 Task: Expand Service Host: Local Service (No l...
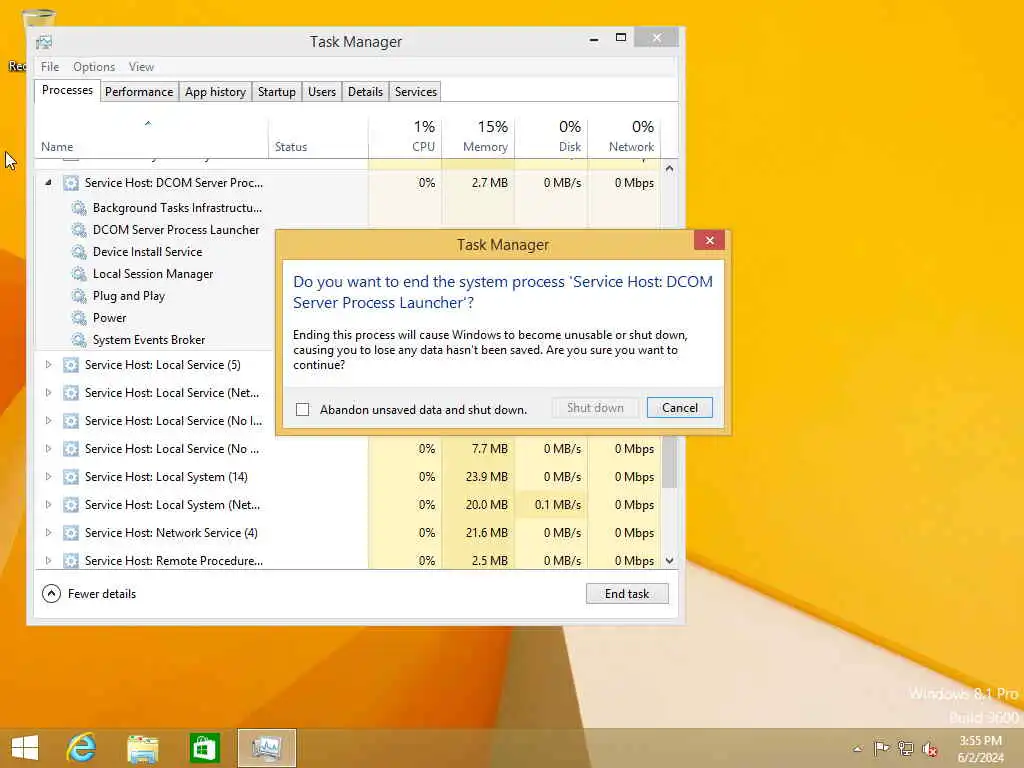click(x=48, y=421)
